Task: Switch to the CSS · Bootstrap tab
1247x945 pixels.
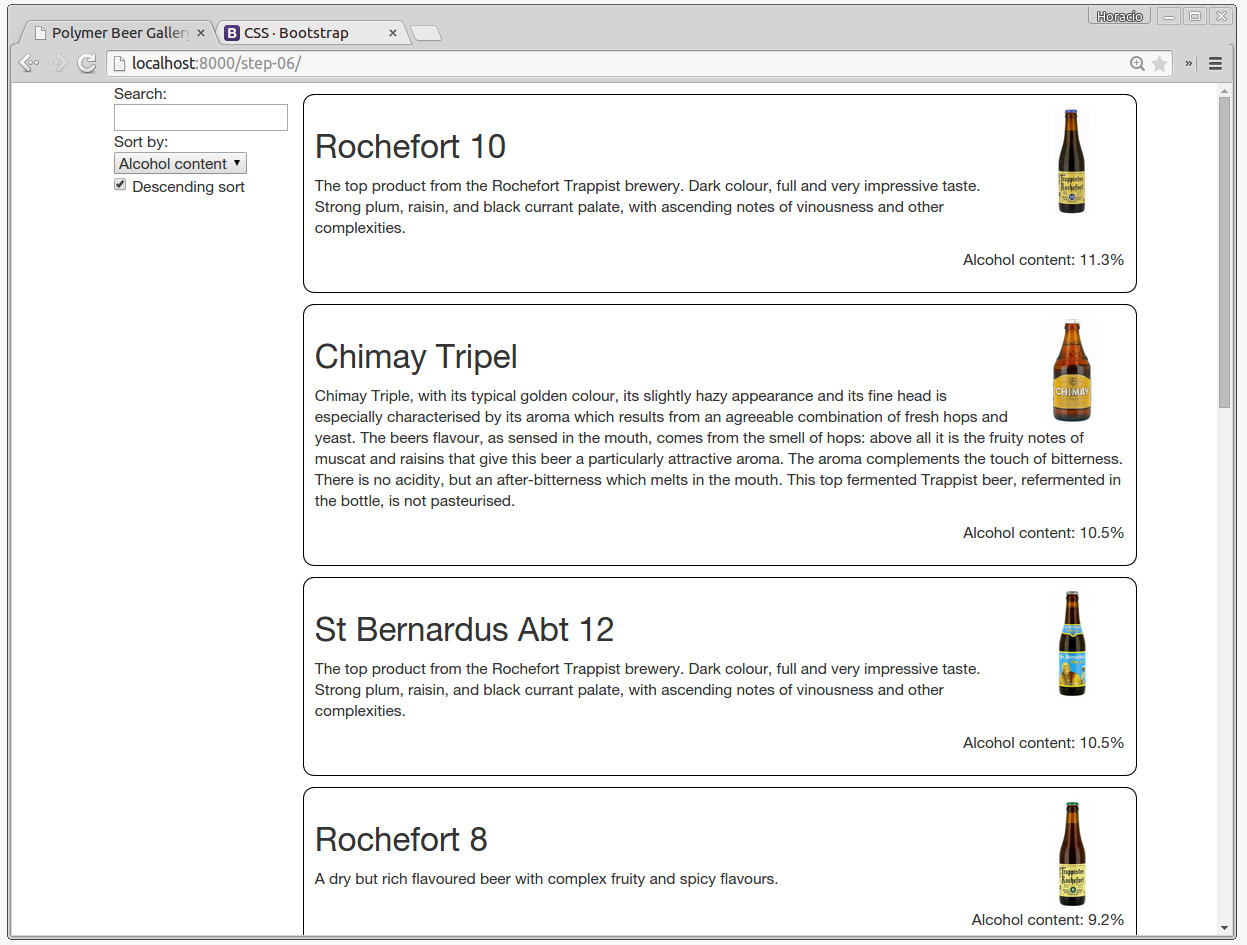Action: [x=310, y=33]
